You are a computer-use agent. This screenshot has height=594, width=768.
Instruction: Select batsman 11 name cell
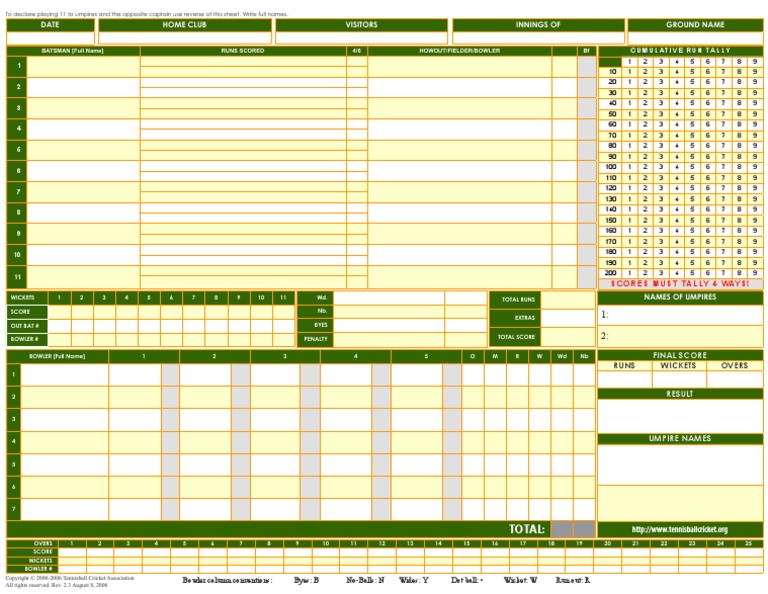83,277
